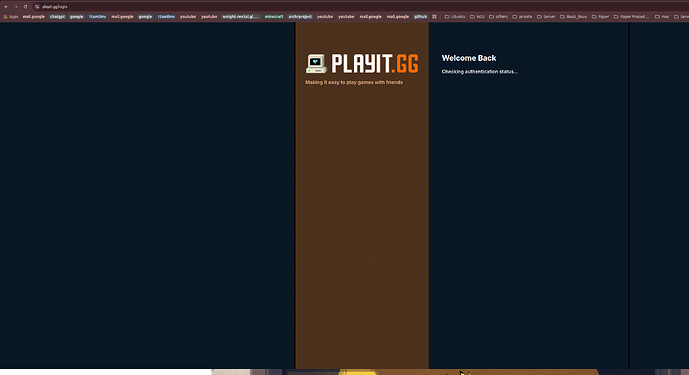The height and width of the screenshot is (375, 689).
Task: Go back using the browser back arrow
Action: (x=6, y=7)
